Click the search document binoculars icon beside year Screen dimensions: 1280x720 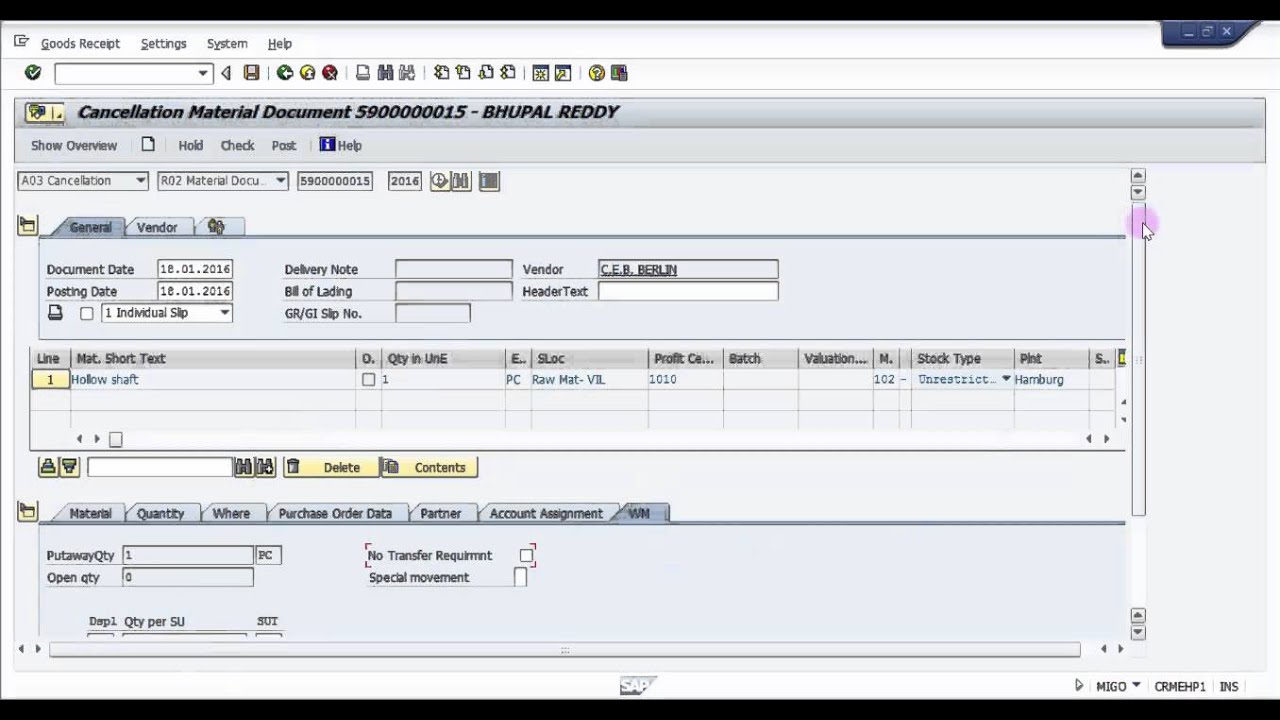point(460,181)
